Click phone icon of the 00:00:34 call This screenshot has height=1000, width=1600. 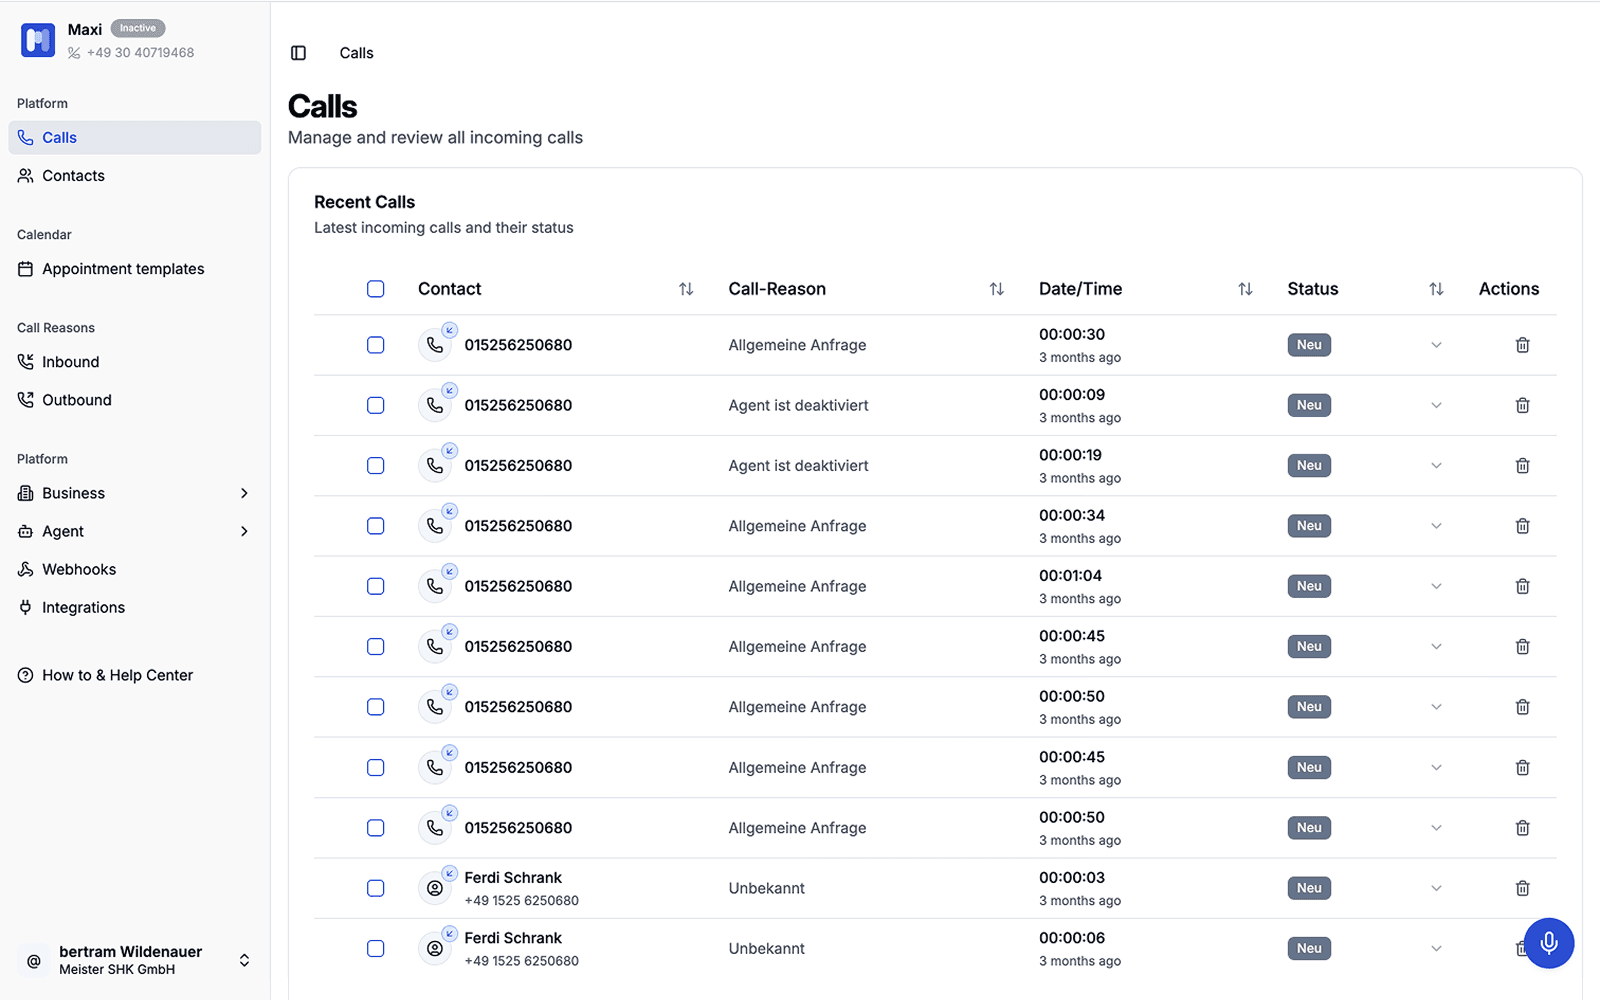pyautogui.click(x=435, y=526)
